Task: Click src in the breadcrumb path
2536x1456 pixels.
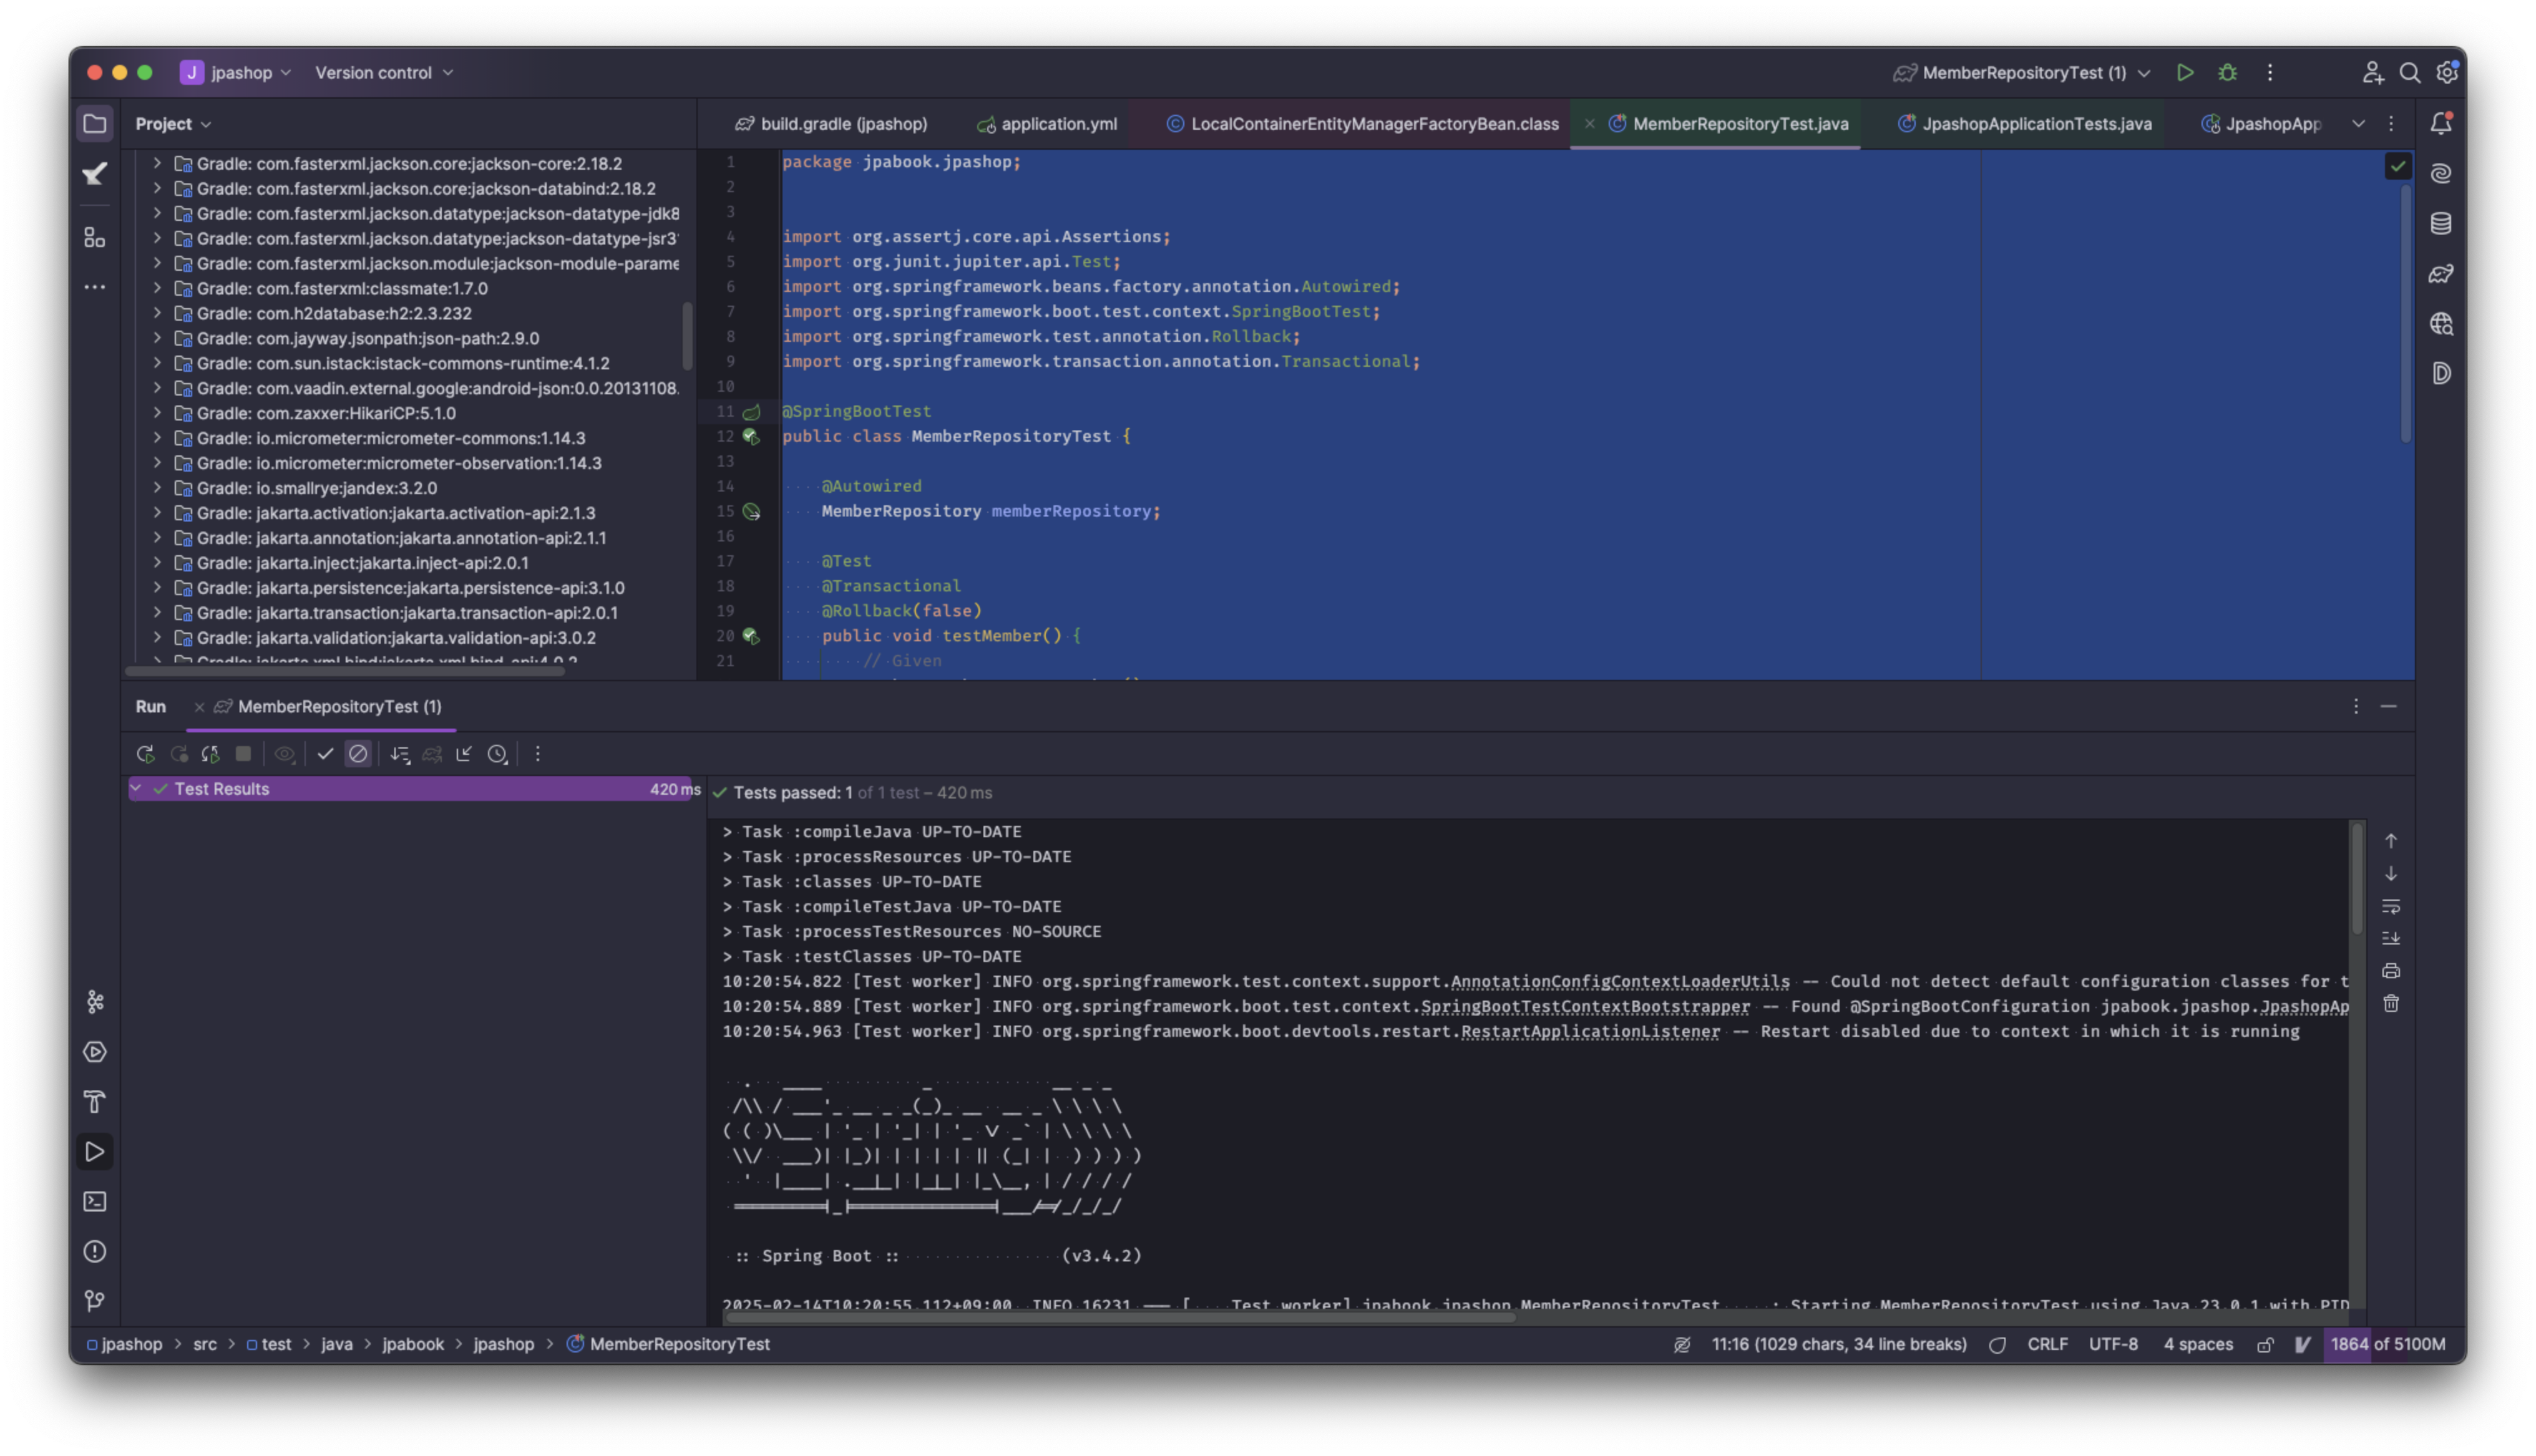Action: click(205, 1345)
